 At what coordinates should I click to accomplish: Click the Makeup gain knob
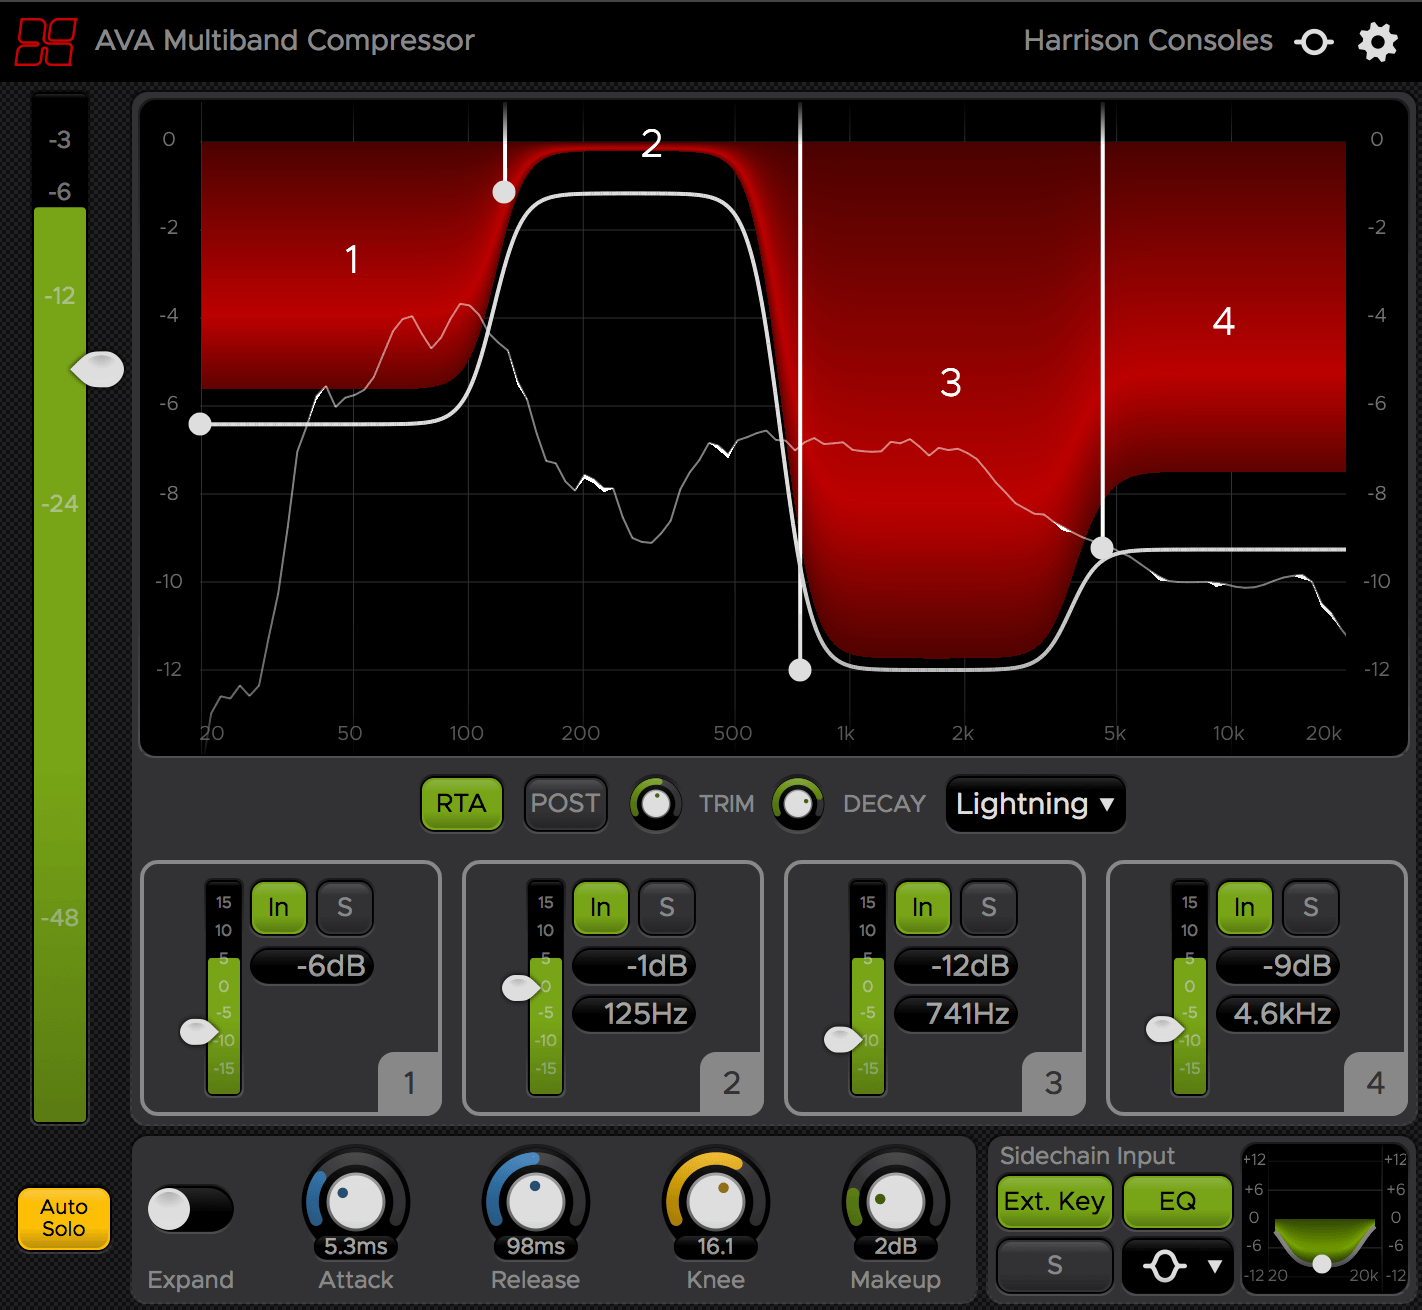tap(895, 1200)
